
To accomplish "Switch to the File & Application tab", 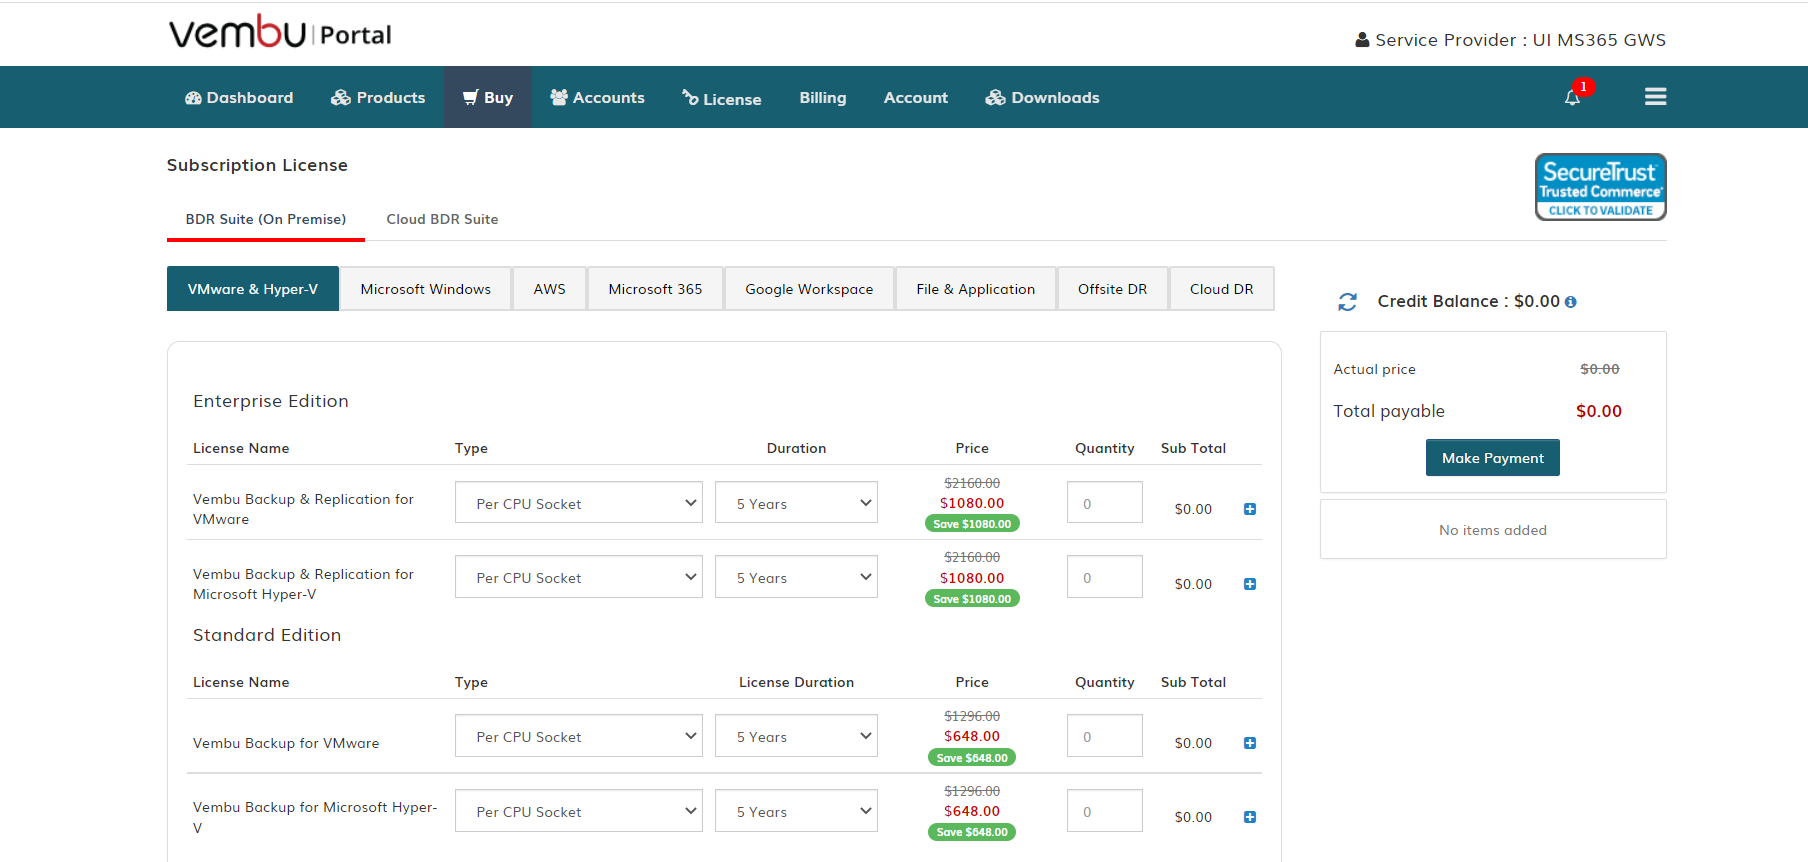I will tap(976, 289).
